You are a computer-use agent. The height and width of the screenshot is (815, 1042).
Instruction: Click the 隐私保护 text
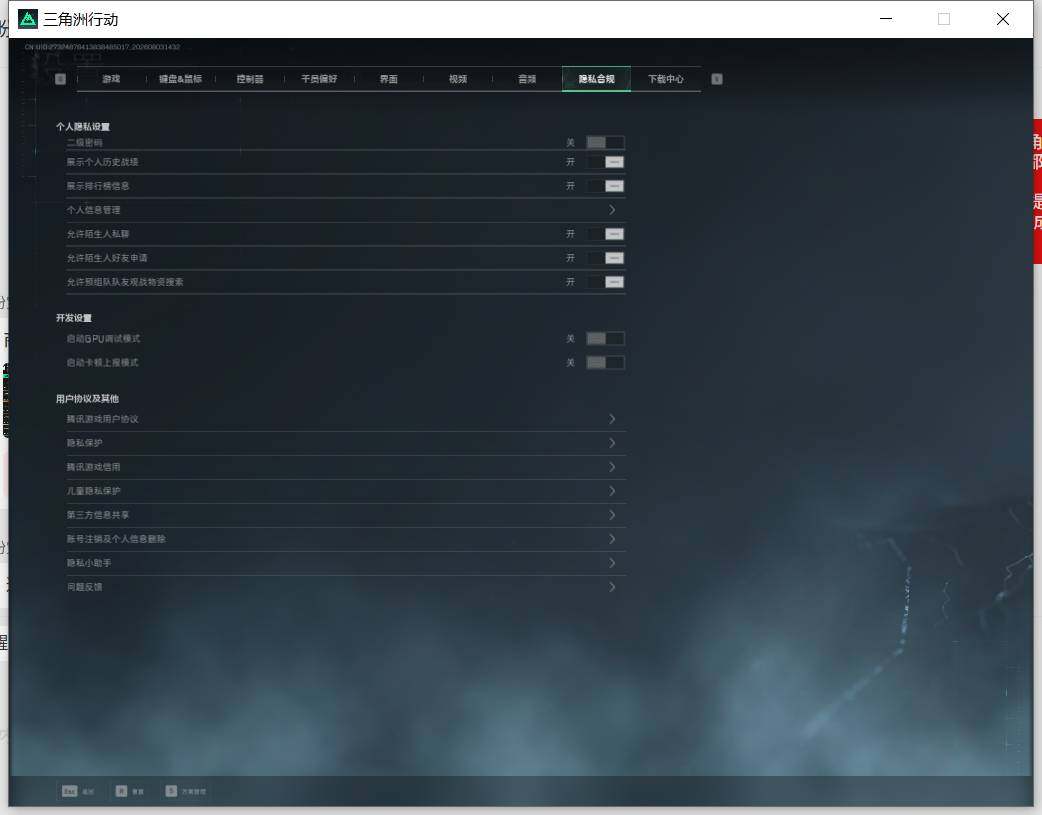84,443
